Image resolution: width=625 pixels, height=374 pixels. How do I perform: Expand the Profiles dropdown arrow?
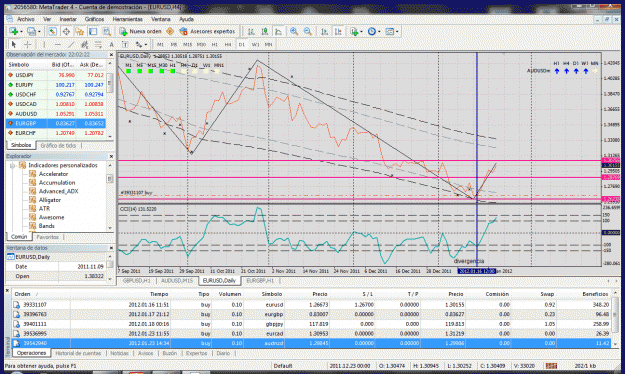39,31
